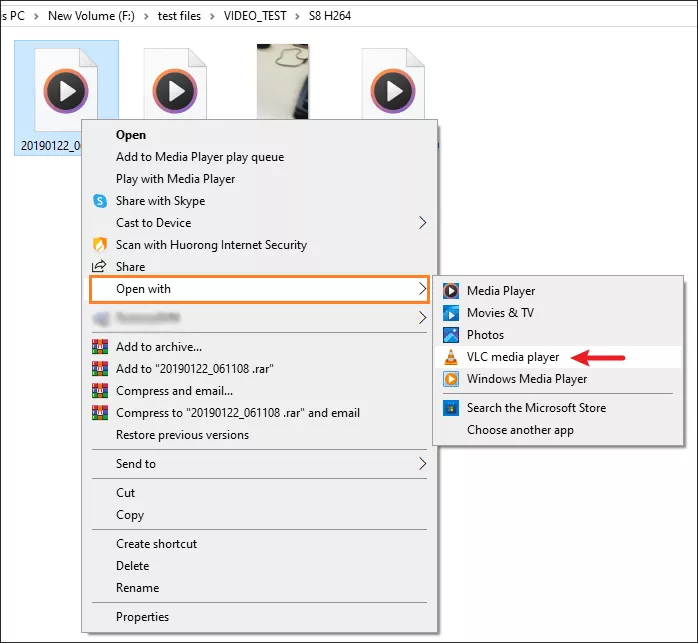
Task: Click the Skype icon in context menu
Action: (100, 201)
